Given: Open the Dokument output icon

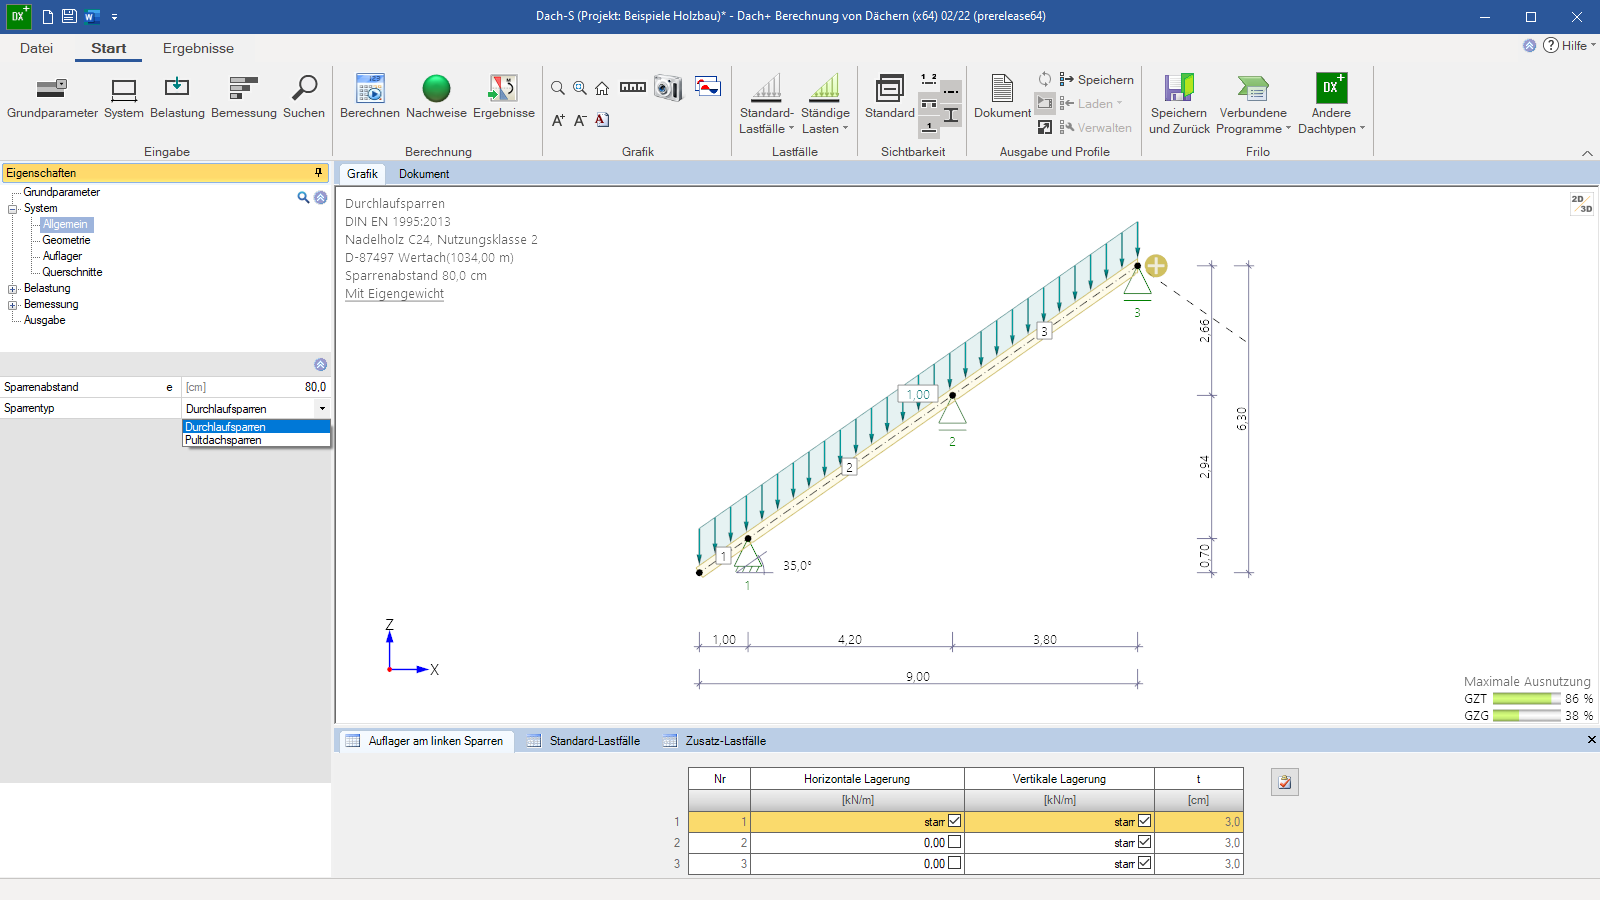Looking at the screenshot, I should [1002, 88].
